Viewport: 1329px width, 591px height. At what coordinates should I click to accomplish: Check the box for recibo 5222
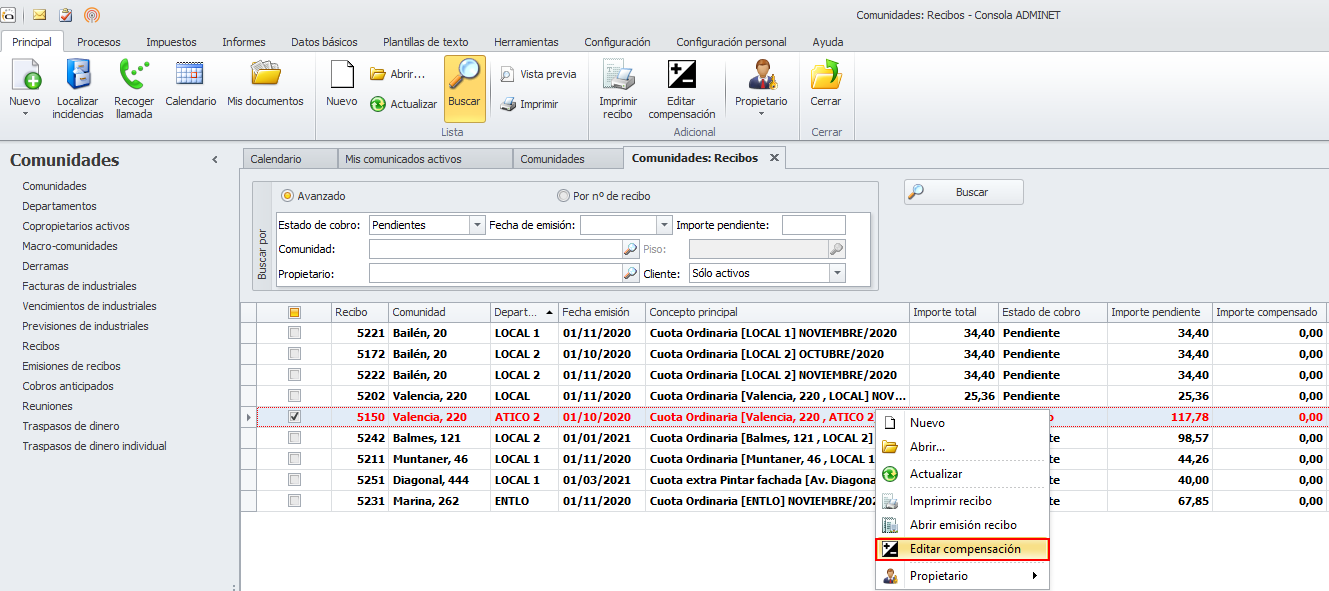click(x=294, y=375)
